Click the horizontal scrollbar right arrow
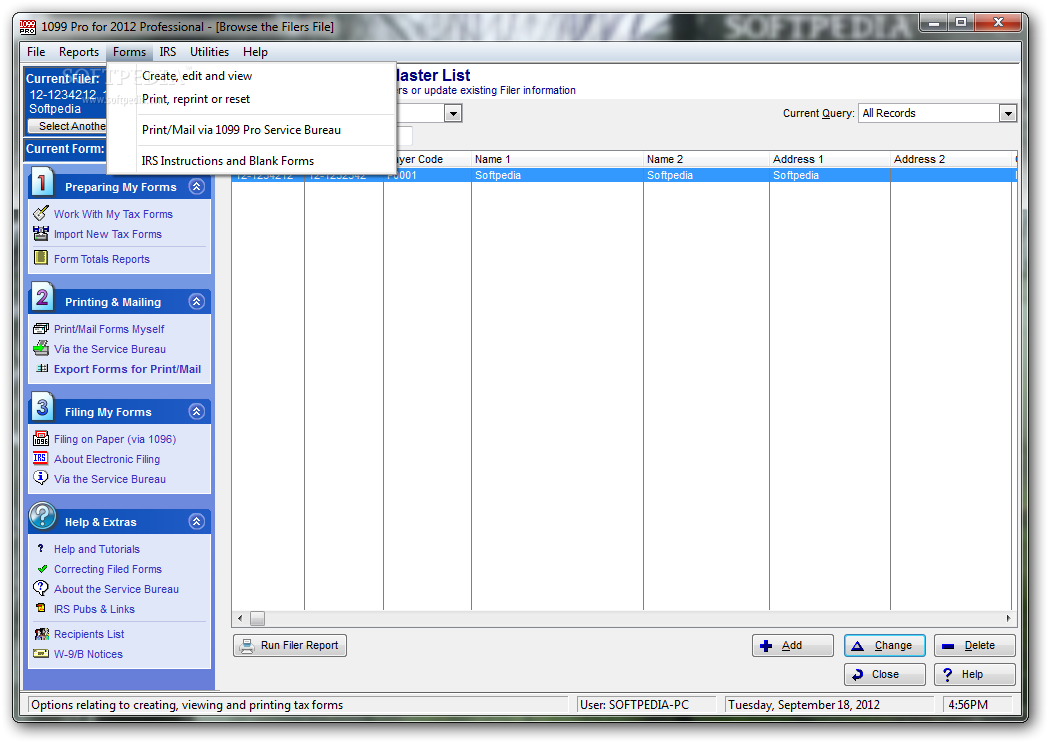 pyautogui.click(x=1009, y=619)
